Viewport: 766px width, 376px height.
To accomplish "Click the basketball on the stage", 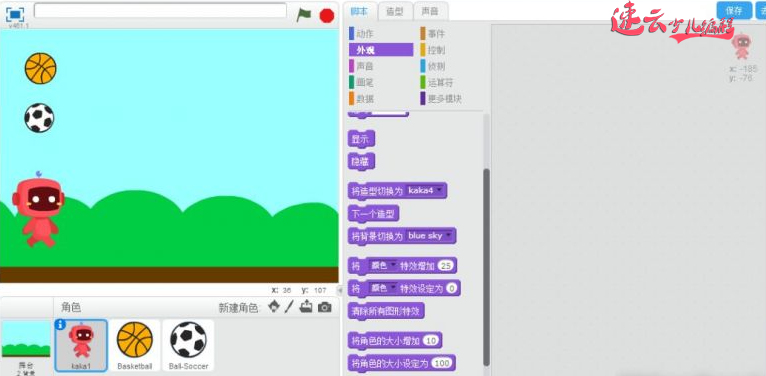I will coord(41,68).
